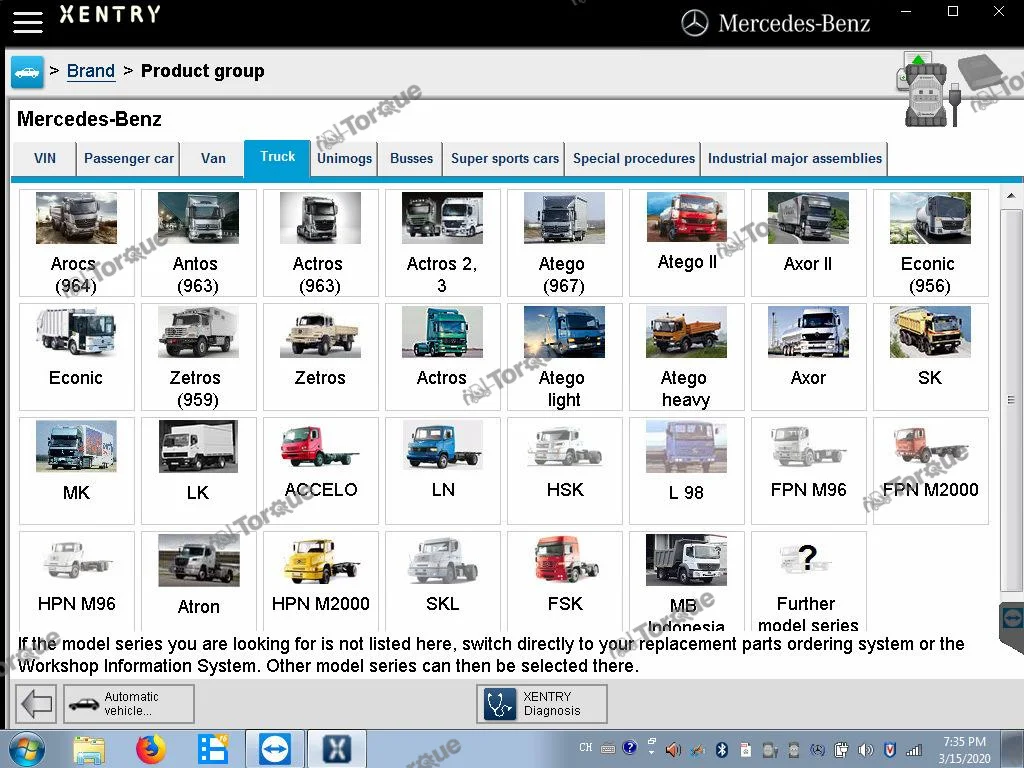The image size is (1024, 768).
Task: Open the Special procedures tab
Action: pos(633,159)
